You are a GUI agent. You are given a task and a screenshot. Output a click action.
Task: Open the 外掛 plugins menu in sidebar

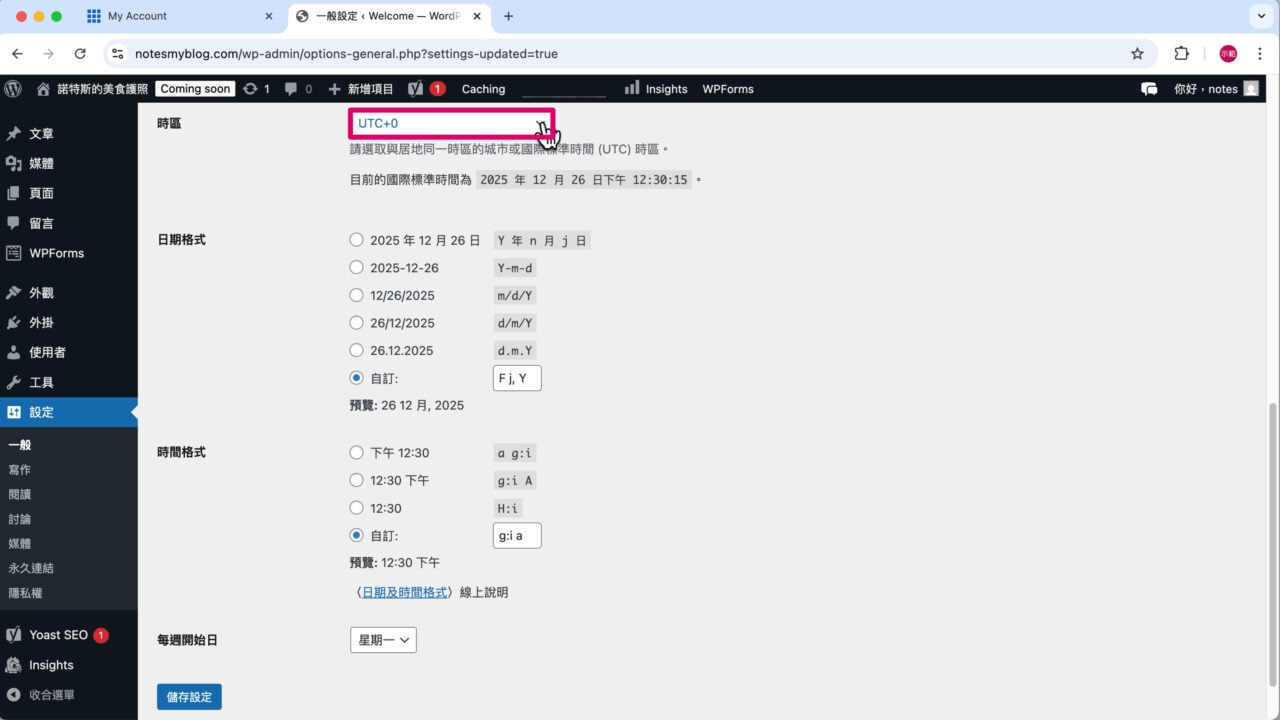tap(41, 323)
